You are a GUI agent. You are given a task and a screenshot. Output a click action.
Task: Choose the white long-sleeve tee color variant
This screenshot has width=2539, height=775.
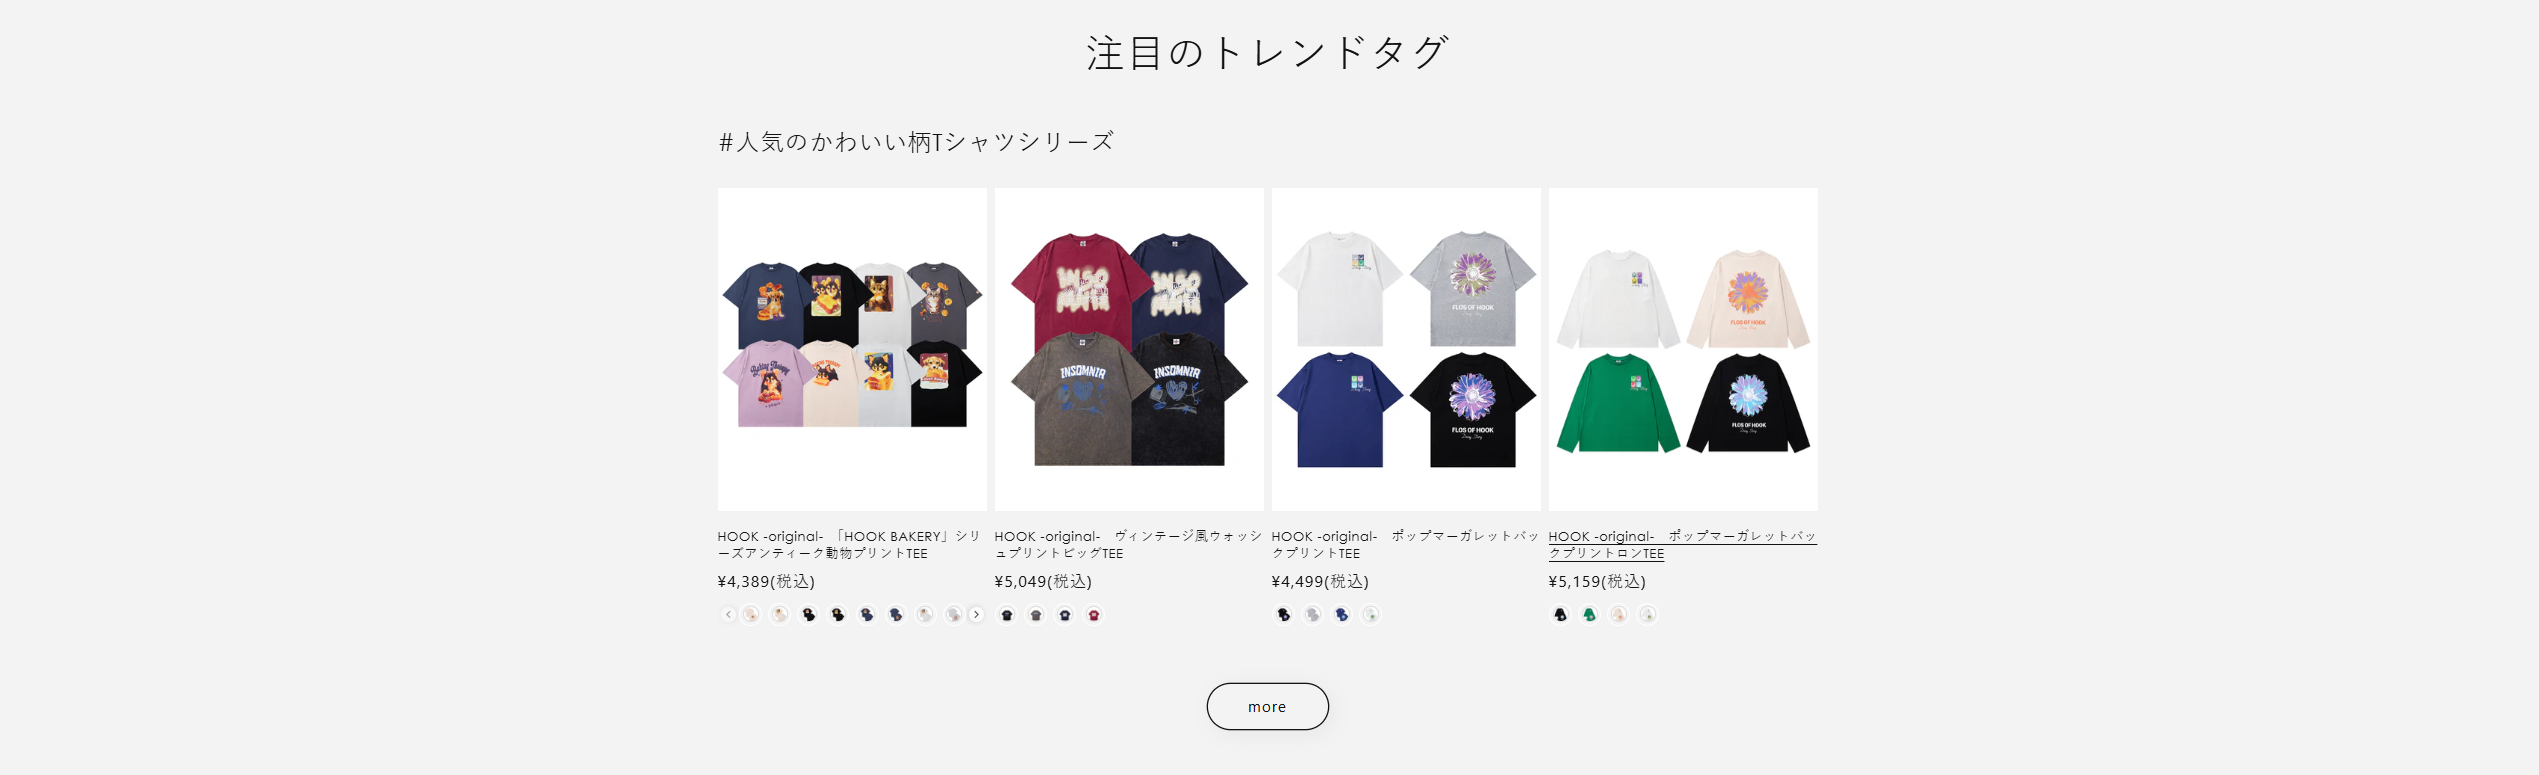[1647, 615]
